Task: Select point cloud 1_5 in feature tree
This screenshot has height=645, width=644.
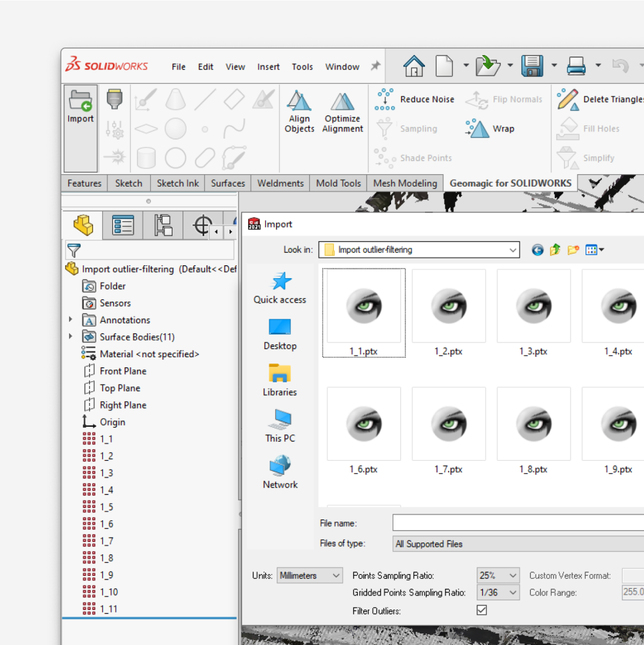Action: click(x=98, y=507)
